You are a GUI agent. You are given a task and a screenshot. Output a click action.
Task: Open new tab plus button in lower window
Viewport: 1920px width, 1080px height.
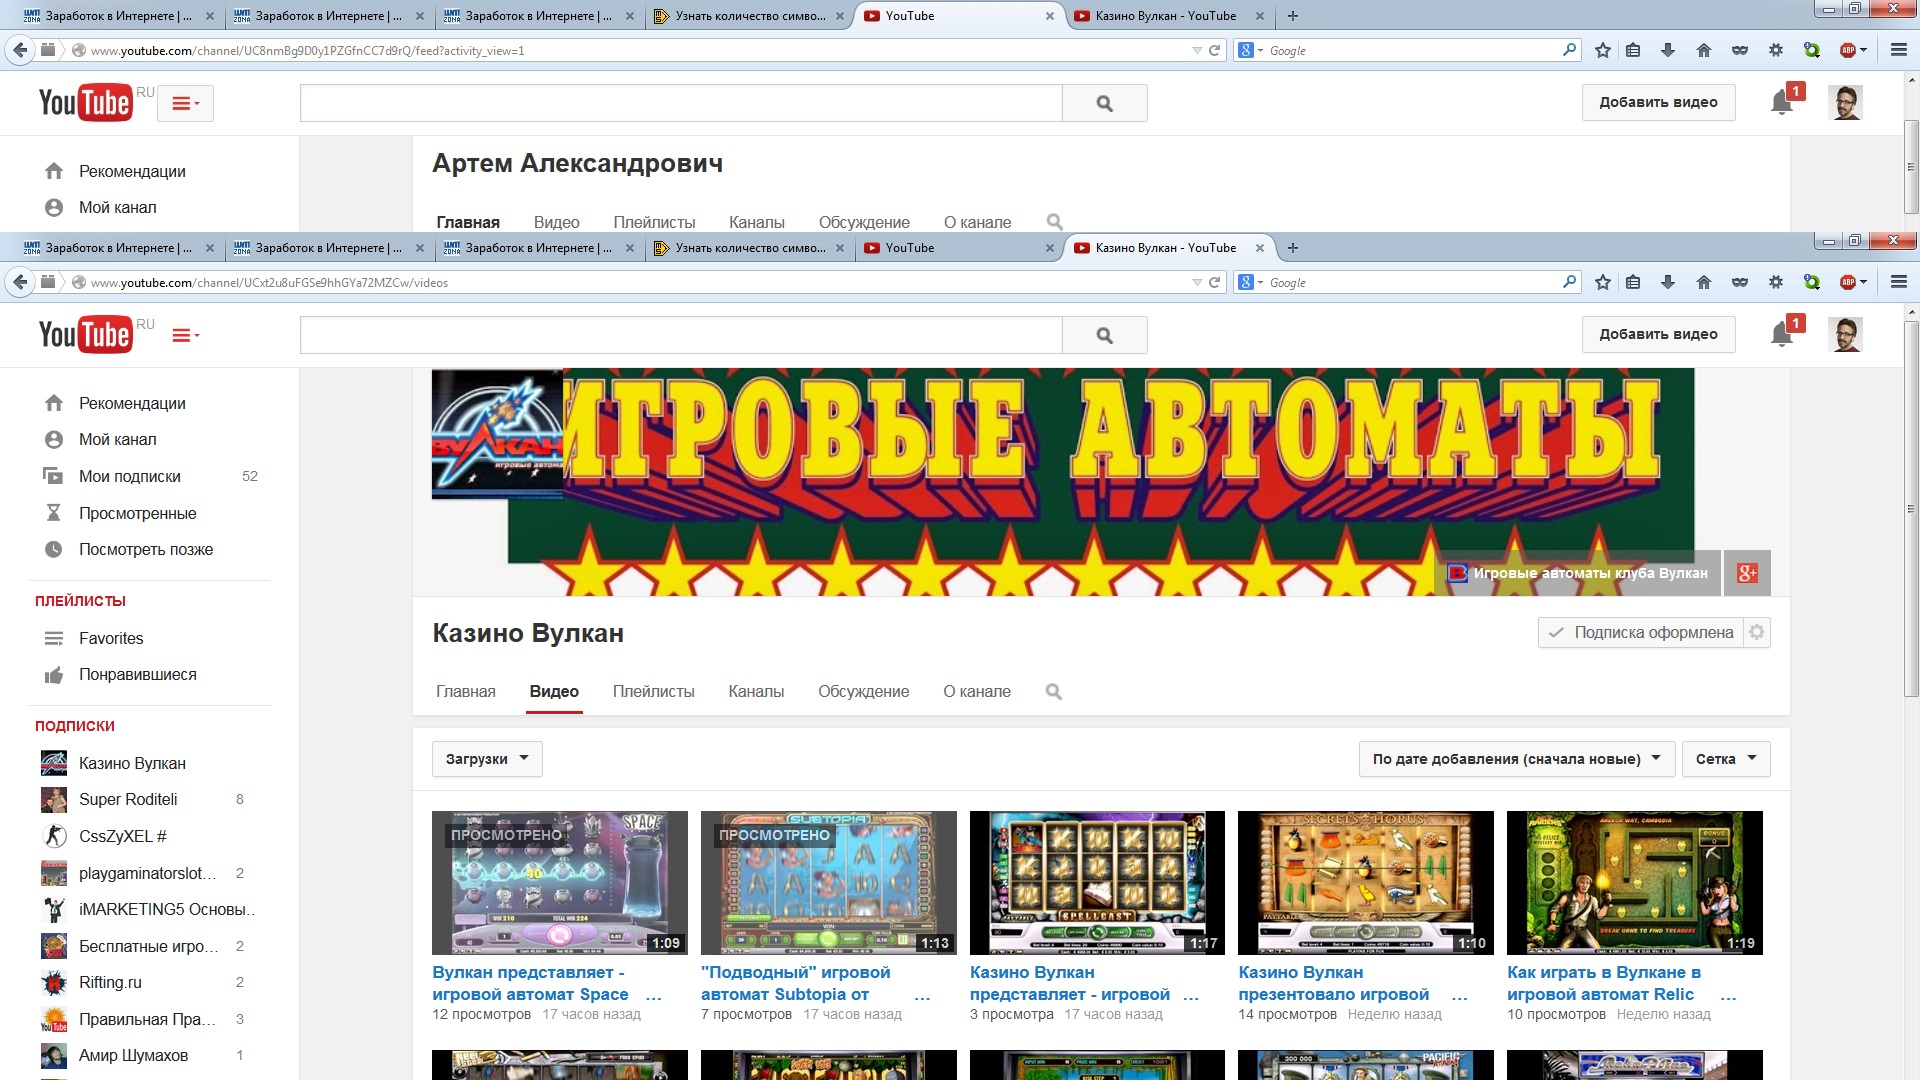point(1293,248)
